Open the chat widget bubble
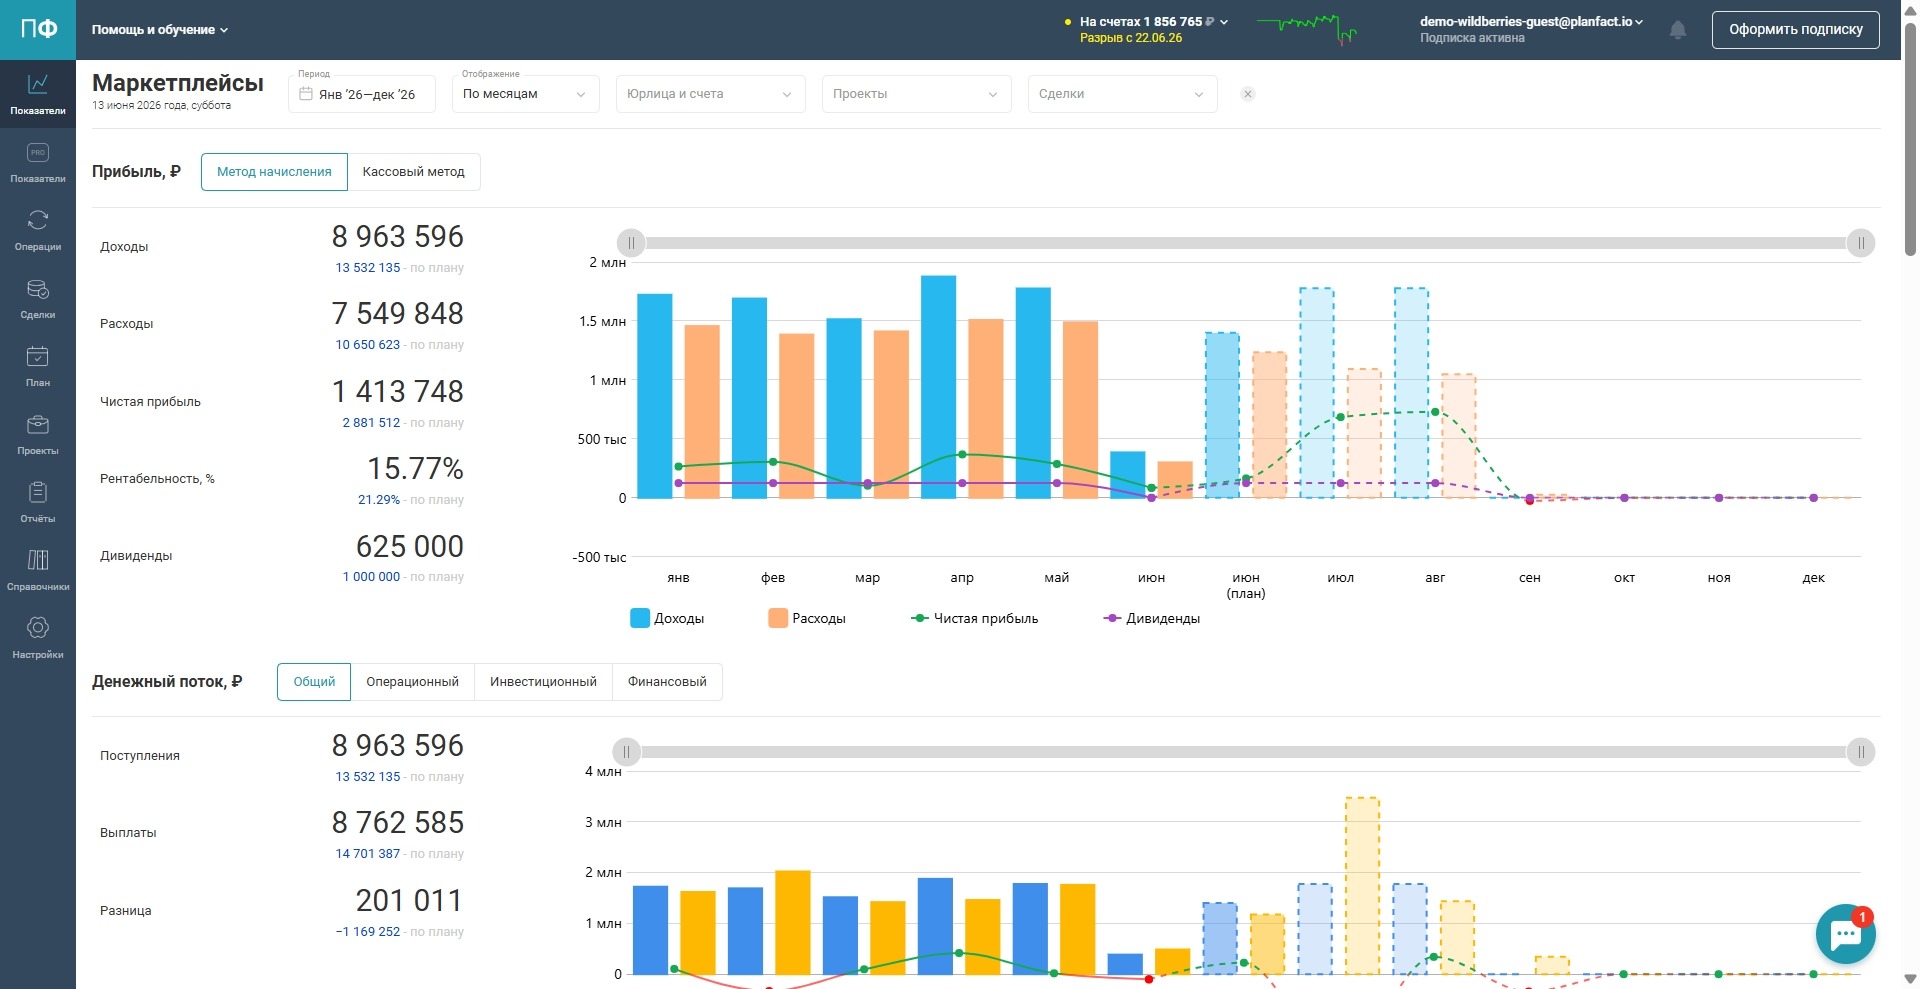 (x=1845, y=934)
